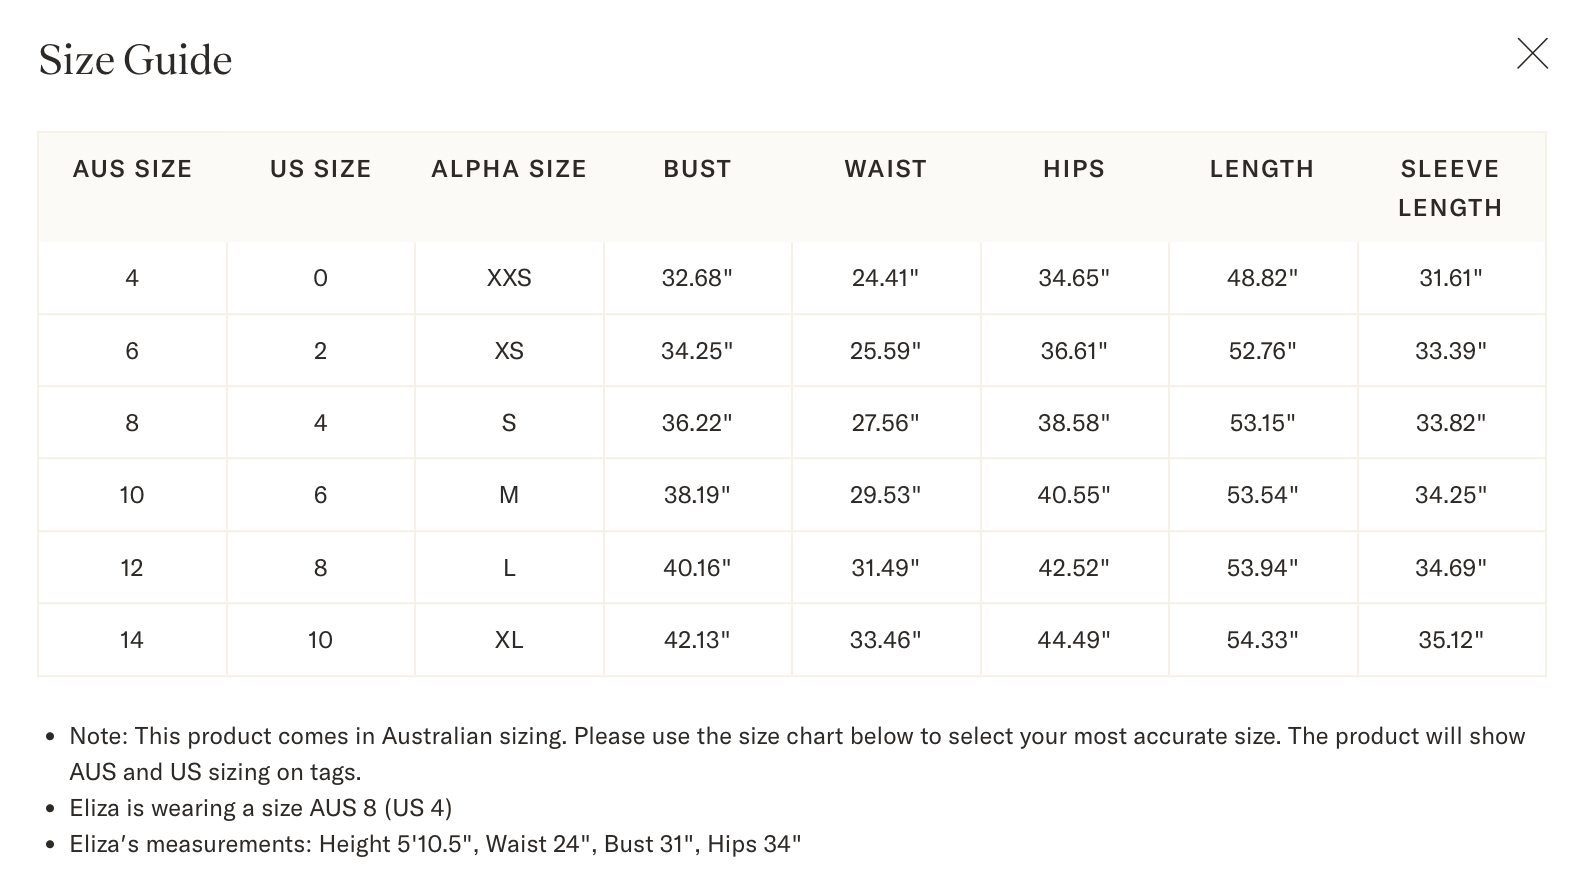This screenshot has height=892, width=1572.
Task: Click the US SIZE column header
Action: [x=320, y=169]
